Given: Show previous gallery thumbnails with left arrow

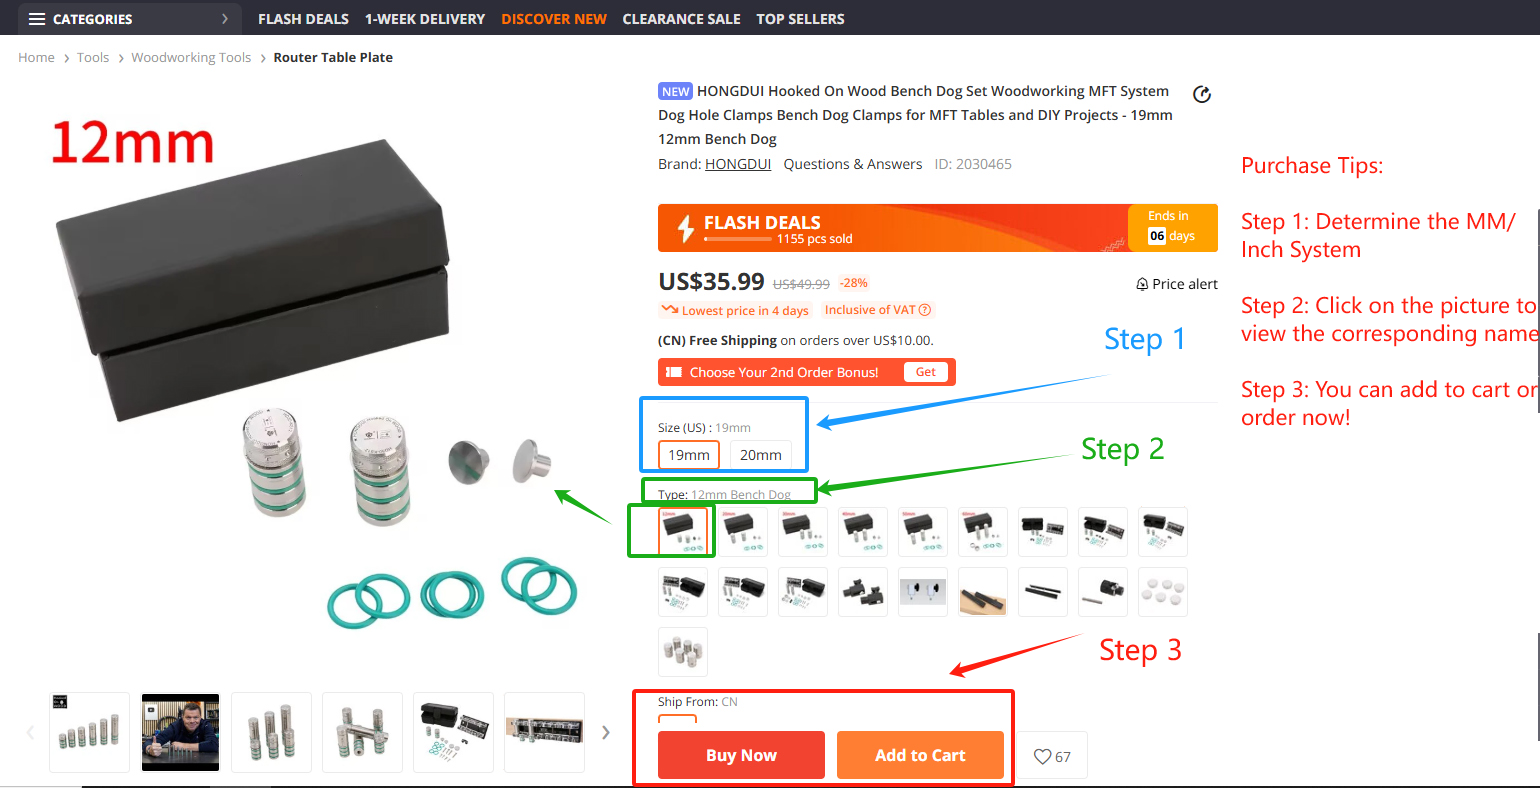Looking at the screenshot, I should click(30, 732).
